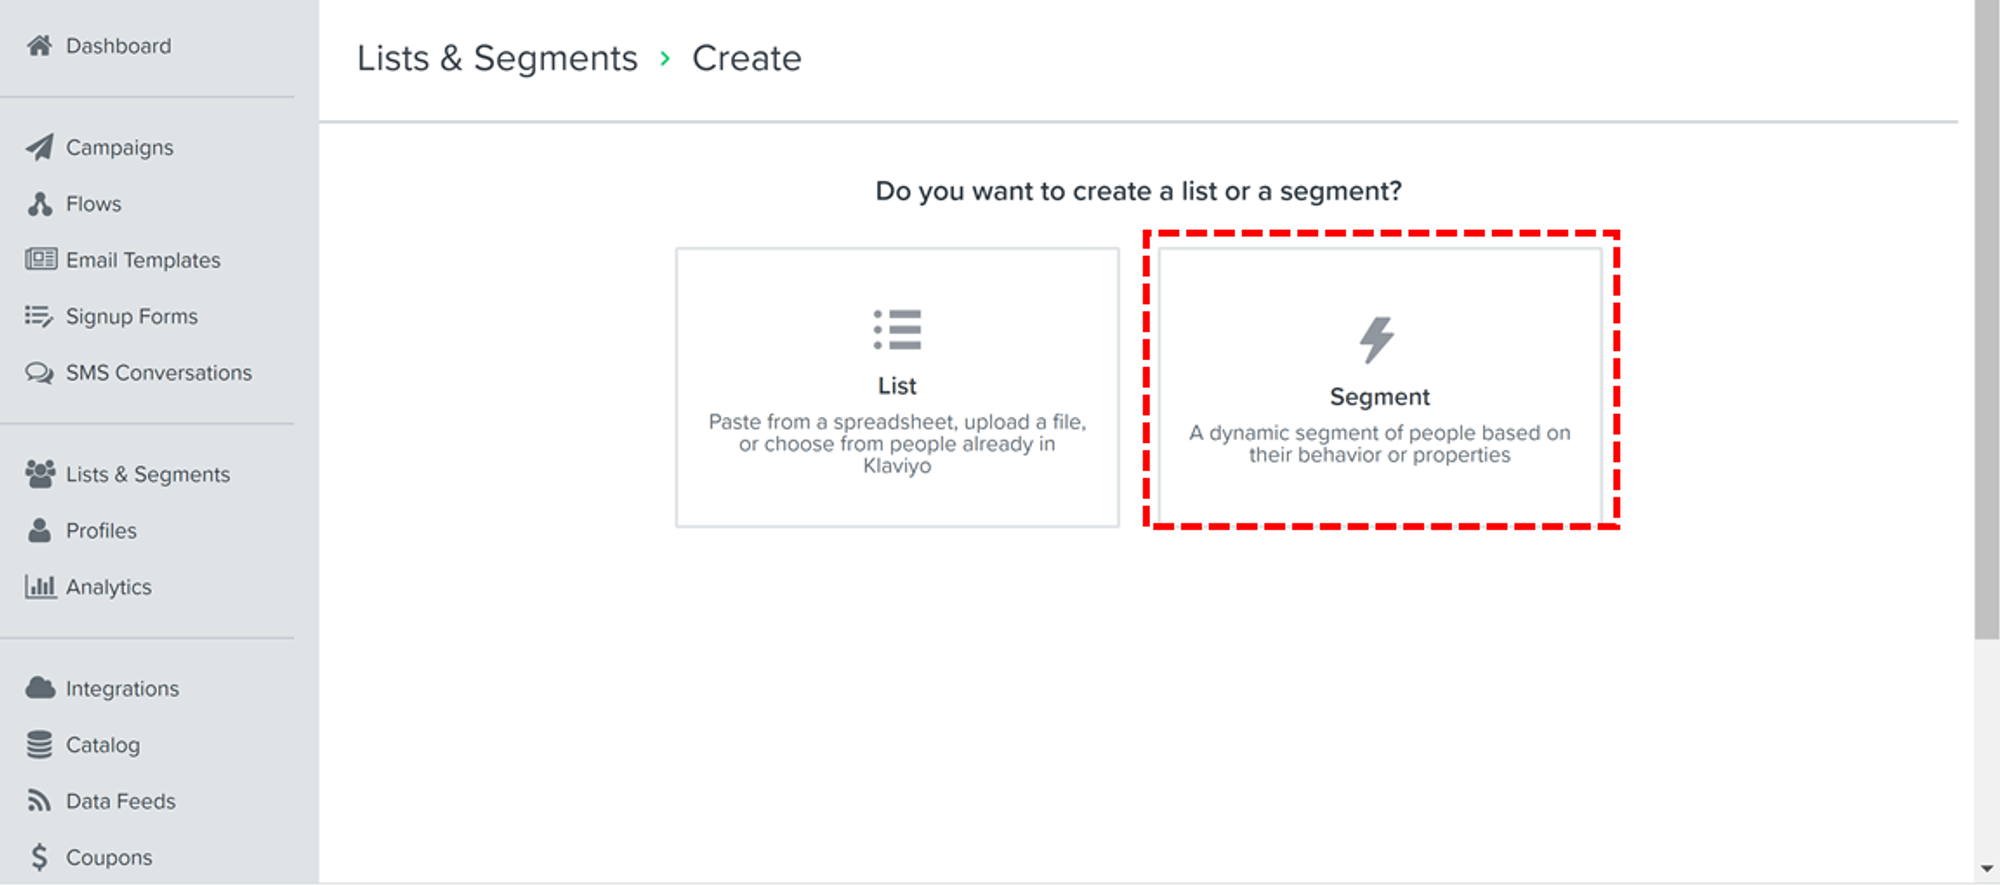Click the Data Feeds RSS icon
This screenshot has width=2000, height=885.
point(40,801)
